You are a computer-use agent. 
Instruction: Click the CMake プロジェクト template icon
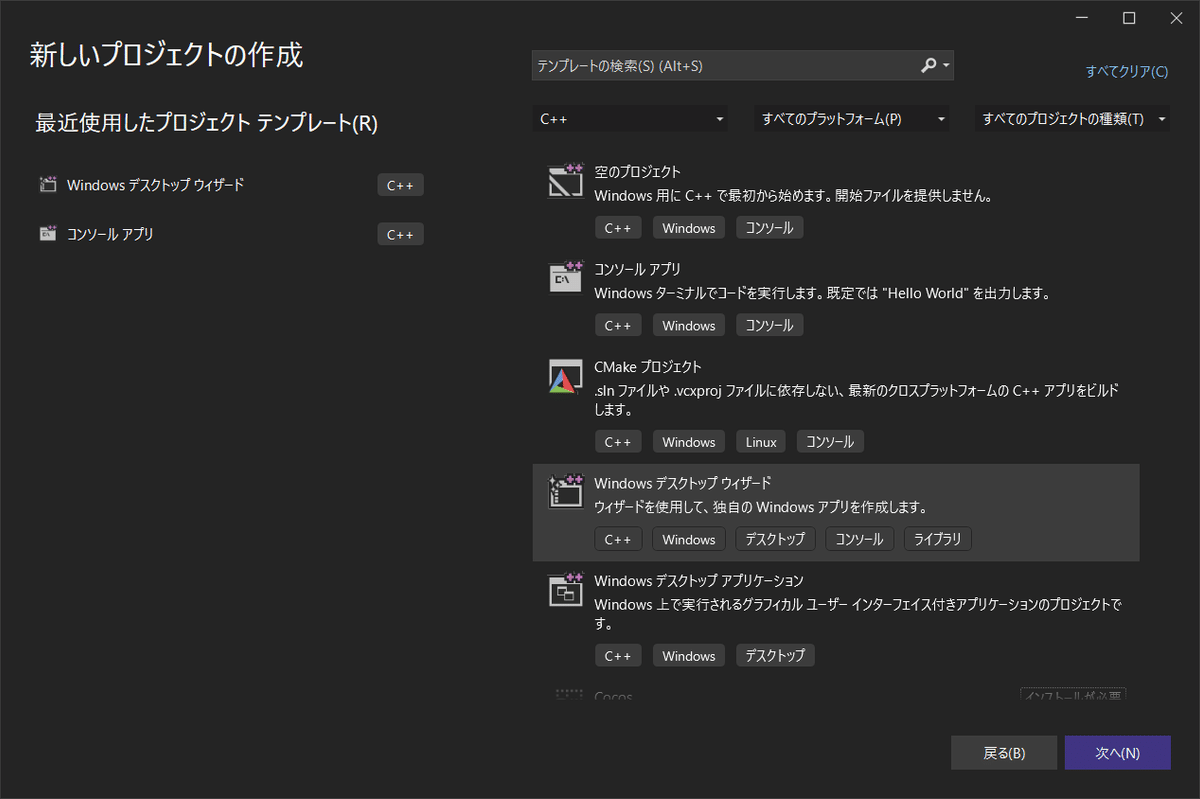(565, 376)
